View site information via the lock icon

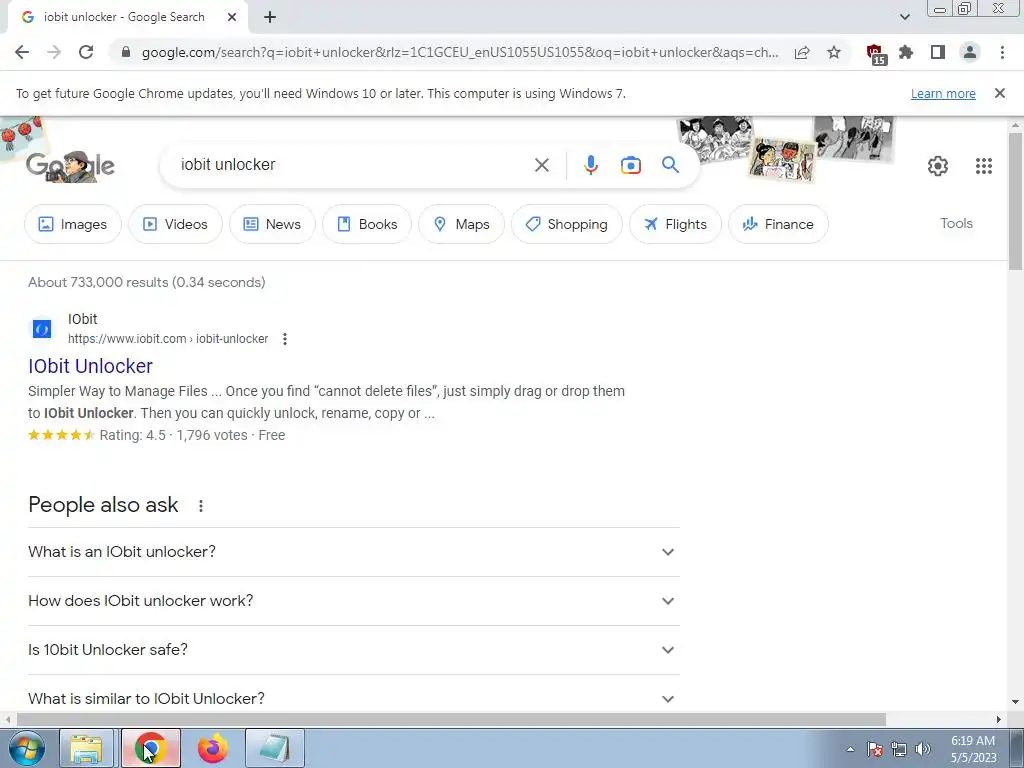click(x=126, y=52)
